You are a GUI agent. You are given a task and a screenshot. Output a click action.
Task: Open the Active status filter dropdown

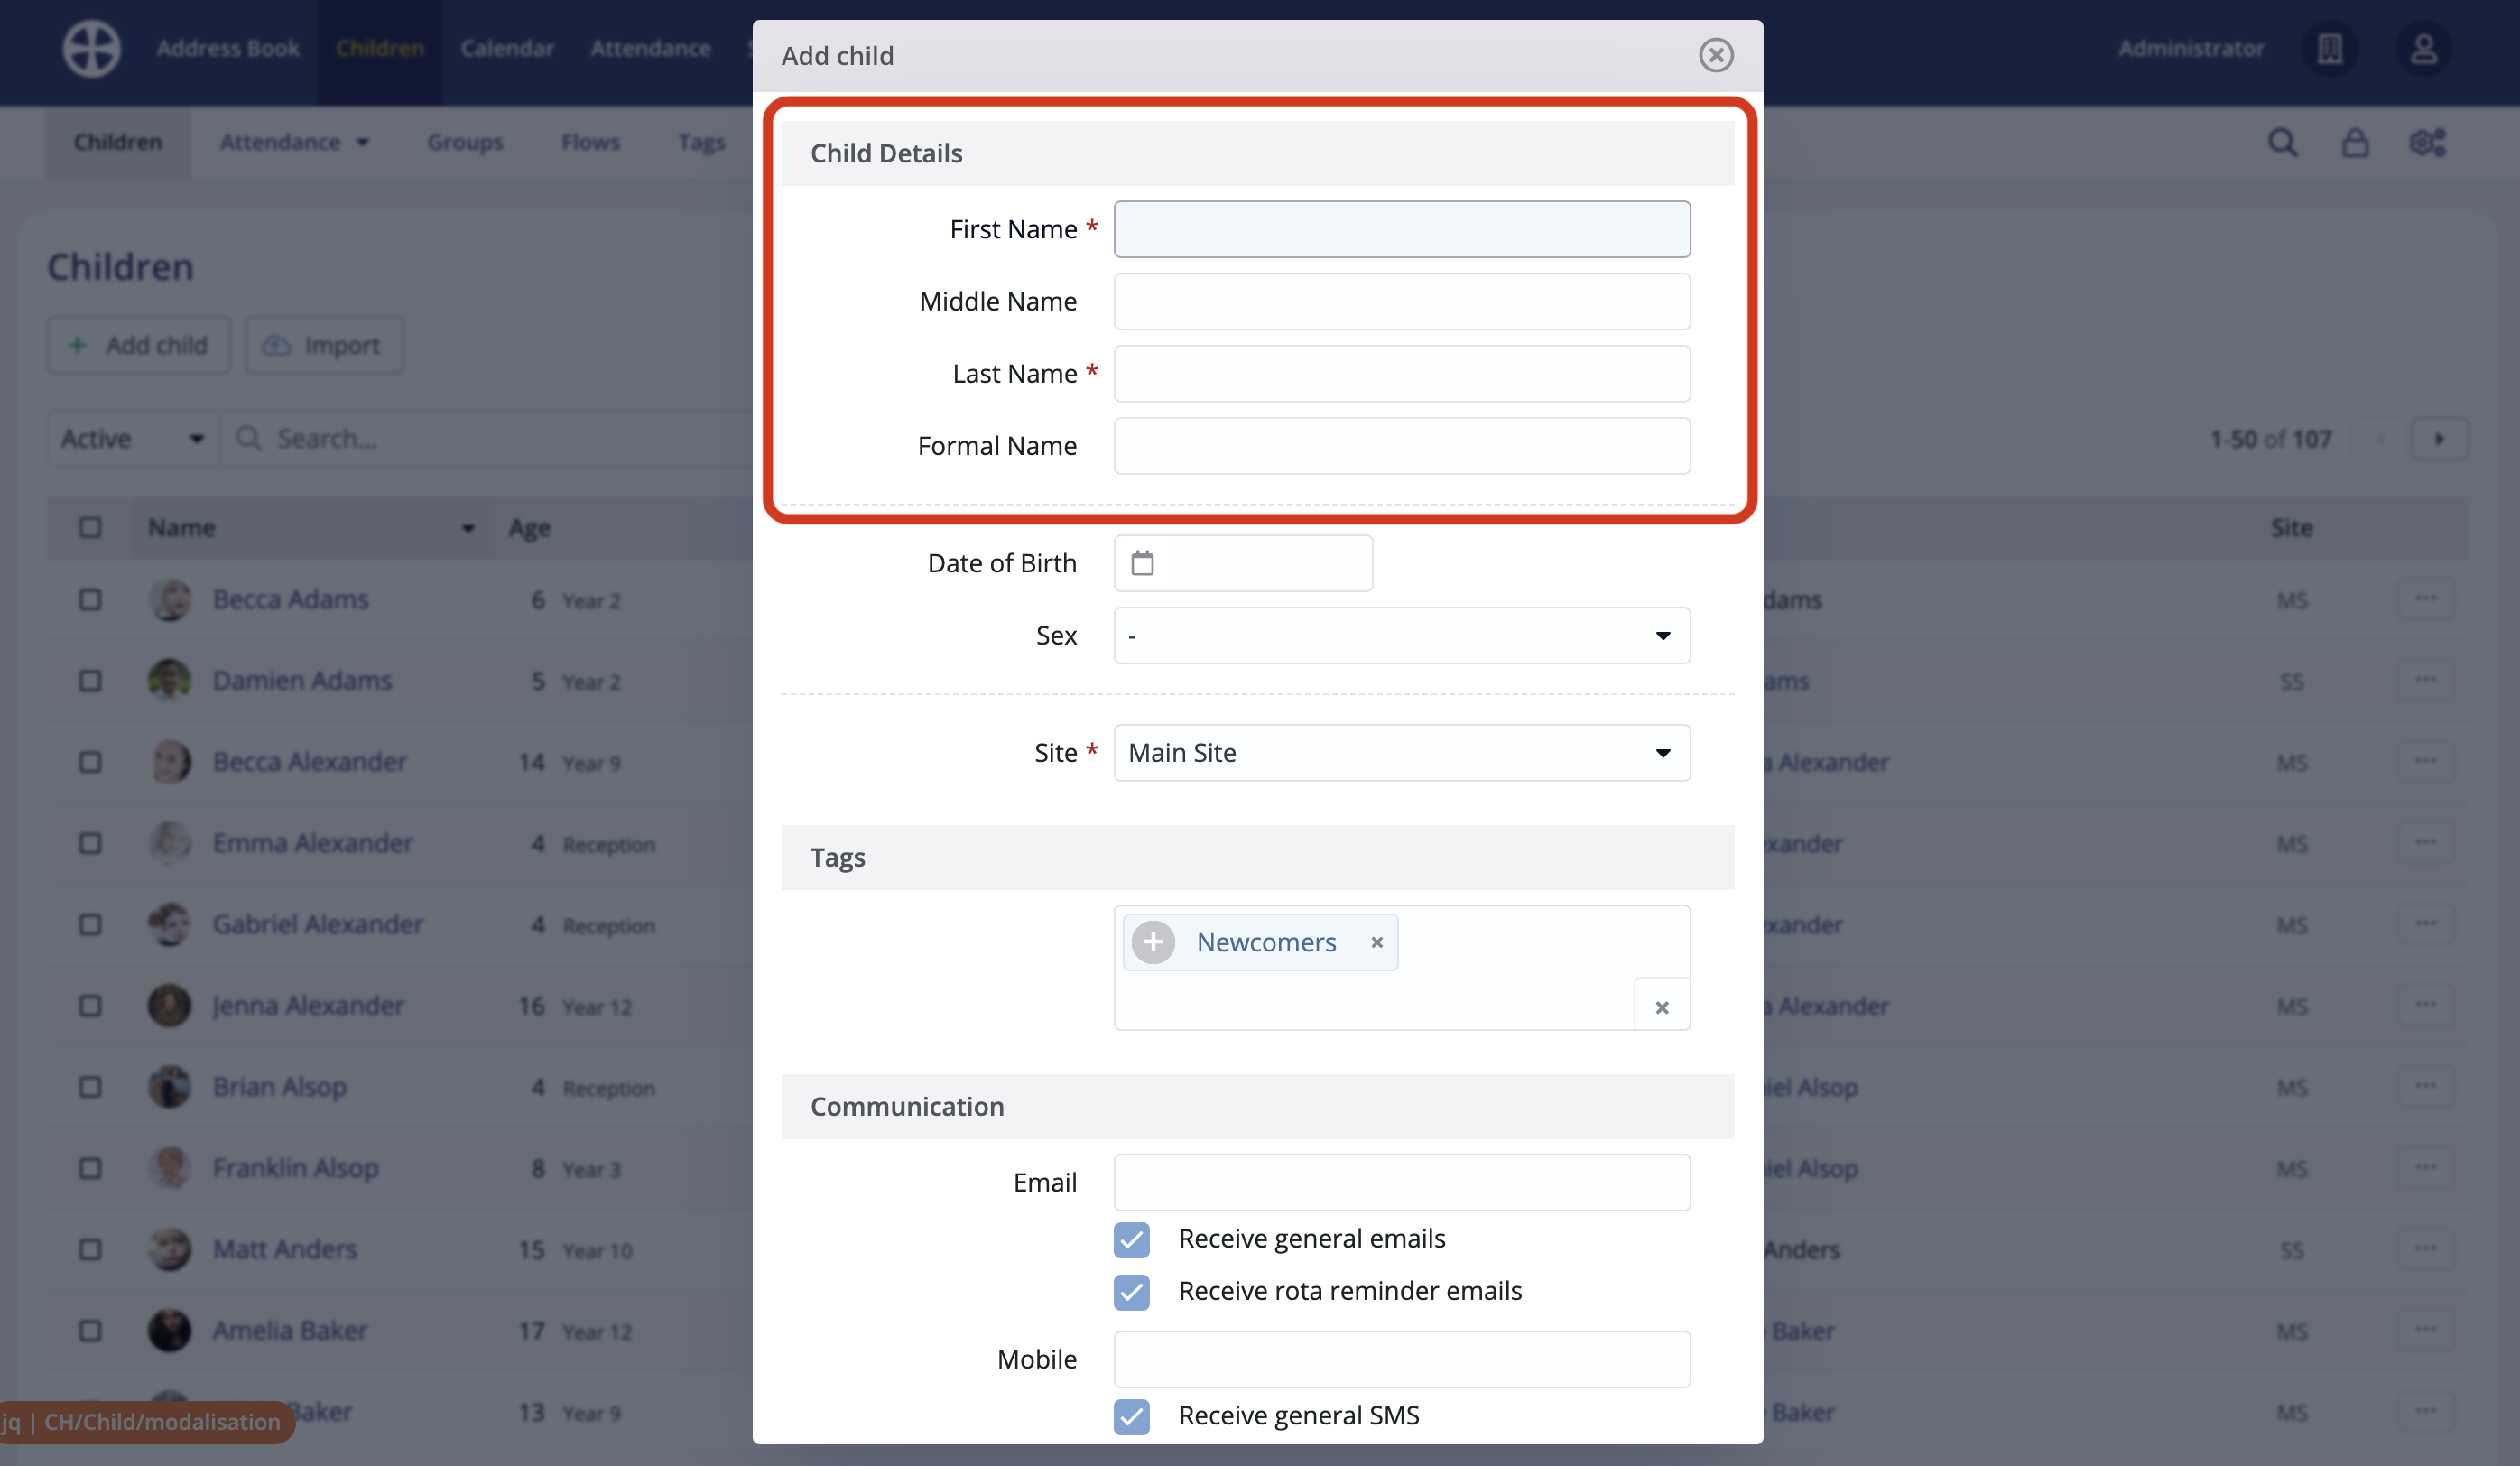pyautogui.click(x=132, y=438)
